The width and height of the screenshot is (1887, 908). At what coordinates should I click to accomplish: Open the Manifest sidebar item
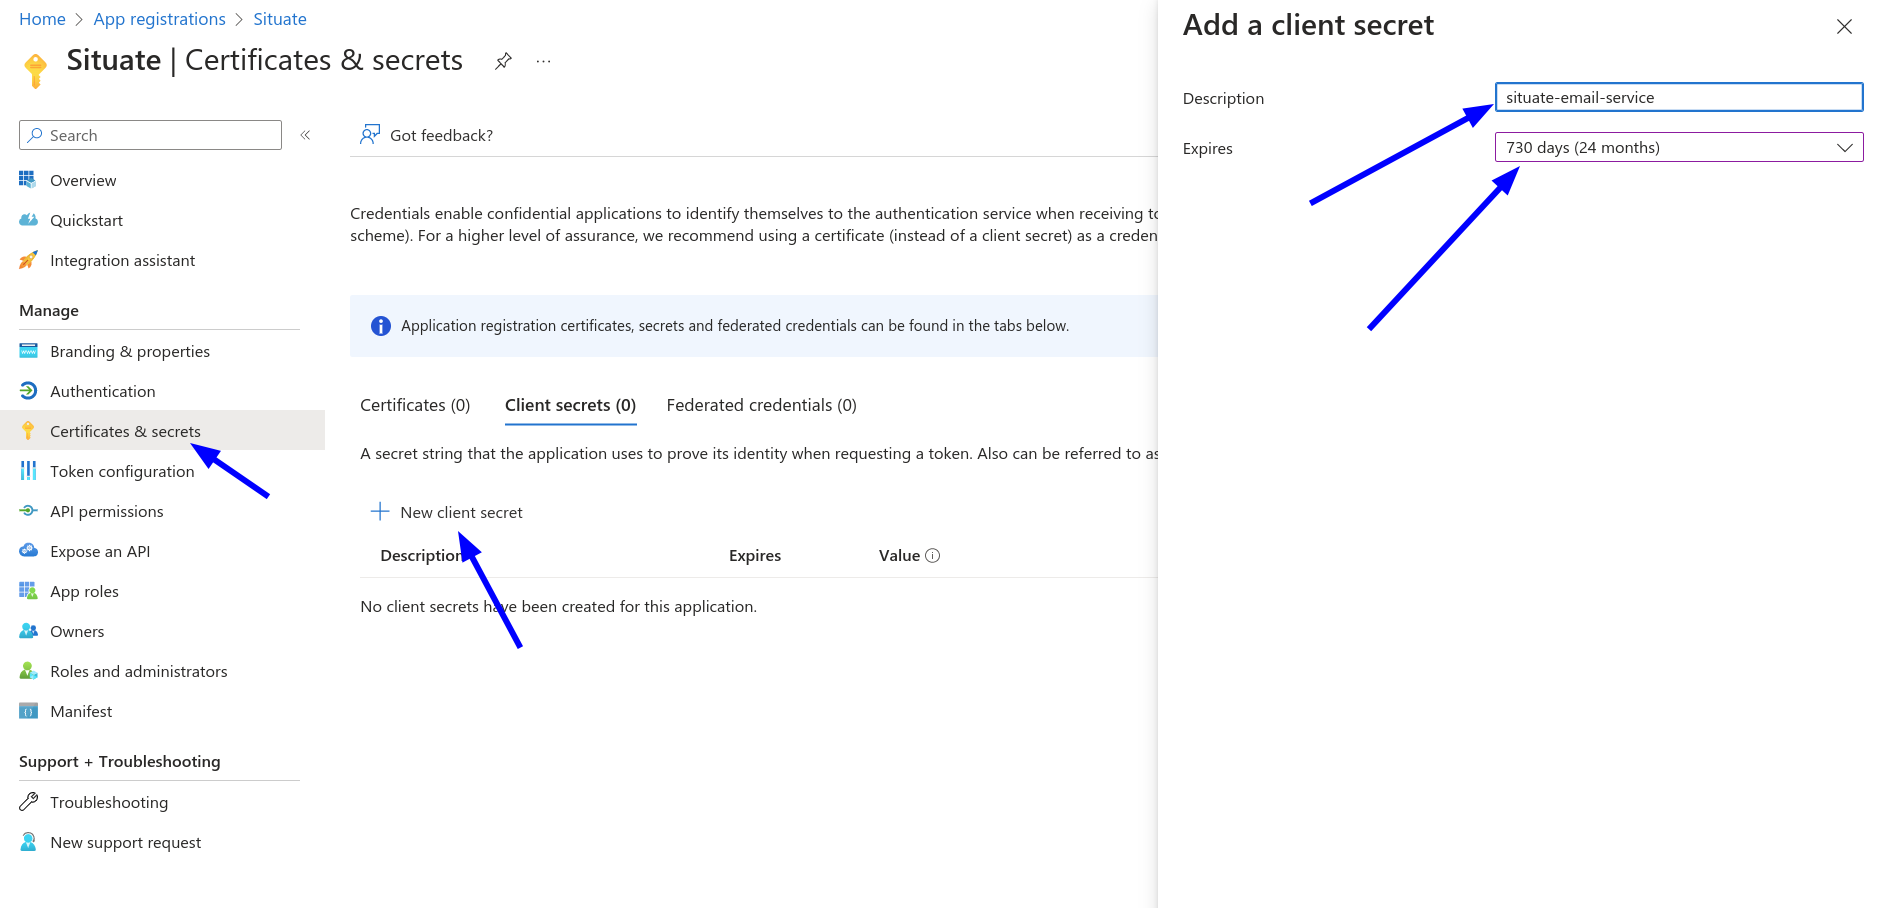pyautogui.click(x=81, y=711)
